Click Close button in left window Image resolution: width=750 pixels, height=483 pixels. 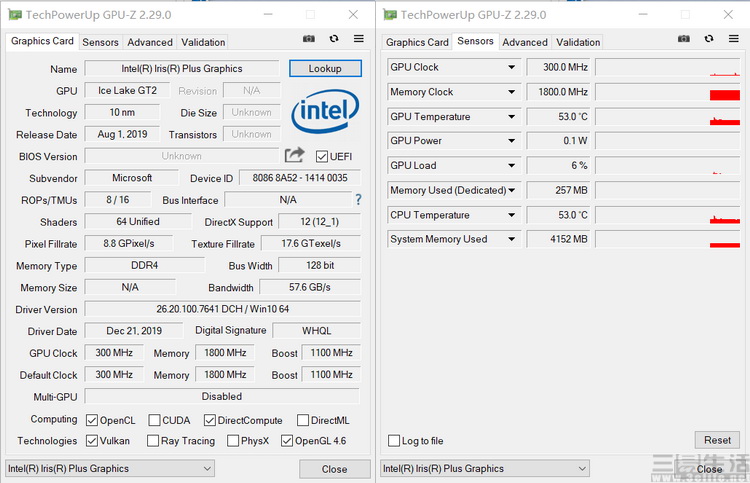[x=334, y=469]
